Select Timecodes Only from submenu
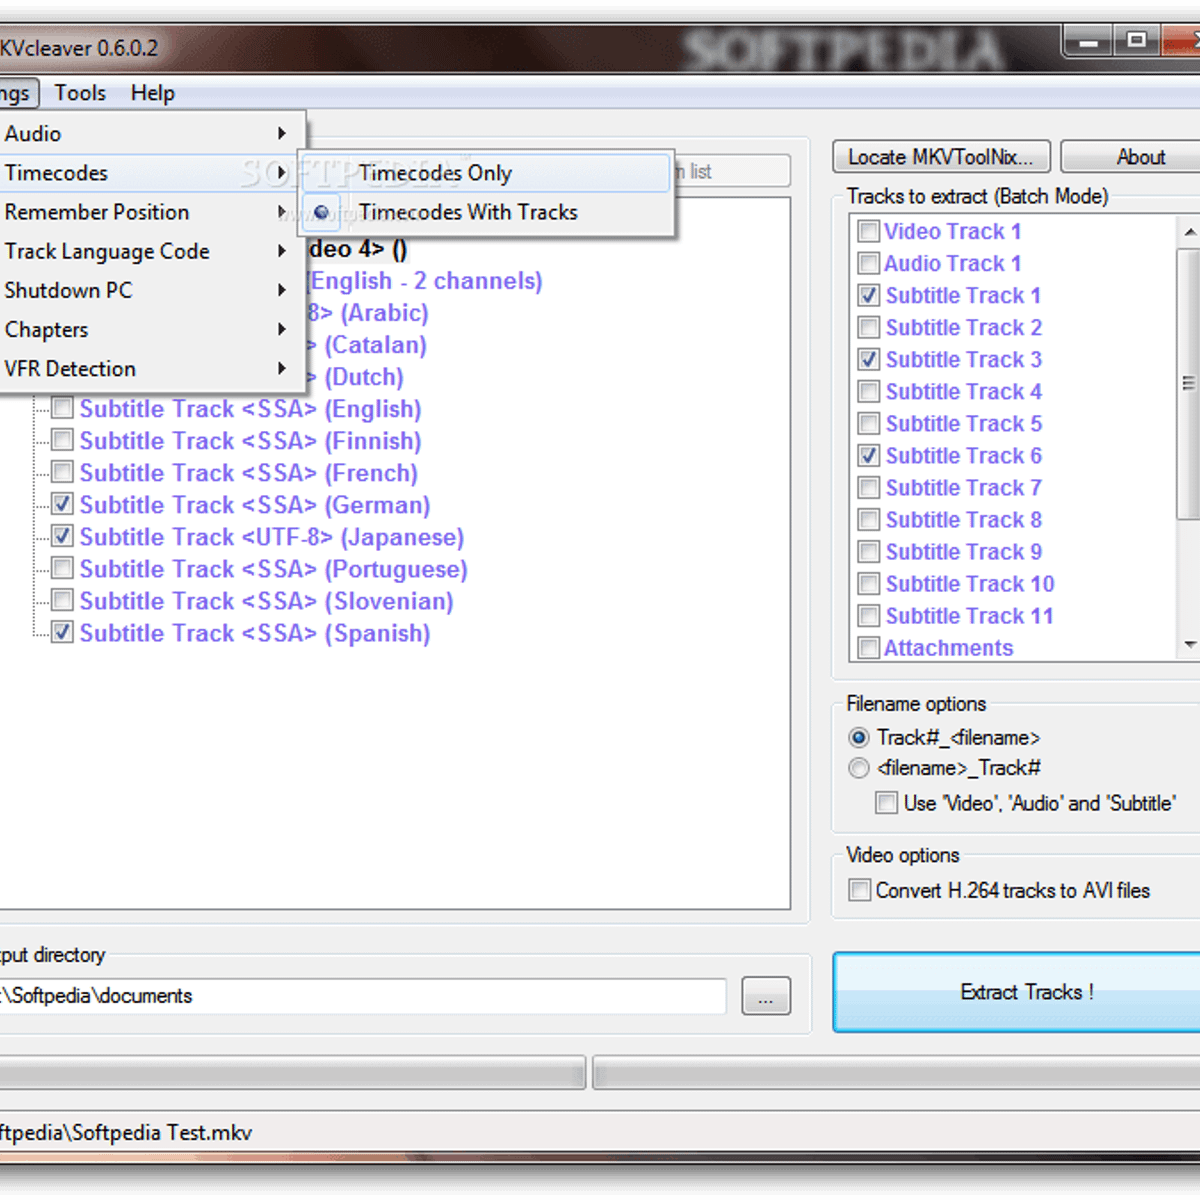This screenshot has height=1200, width=1200. [x=434, y=172]
